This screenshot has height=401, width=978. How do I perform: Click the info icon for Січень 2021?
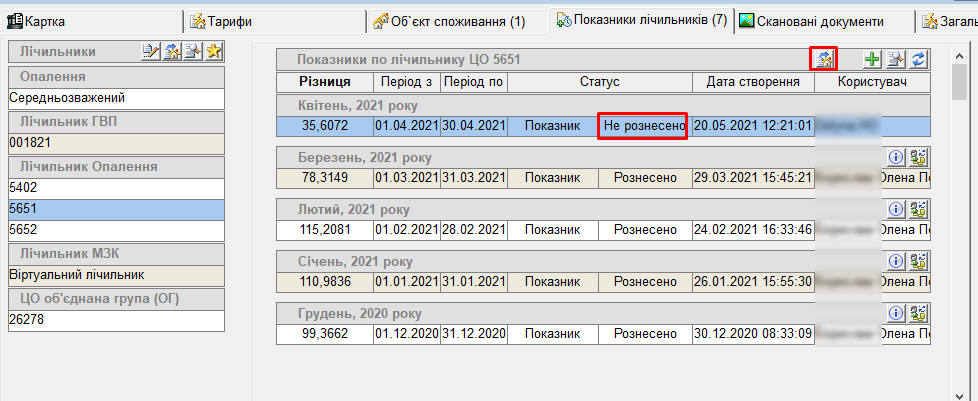pyautogui.click(x=896, y=260)
